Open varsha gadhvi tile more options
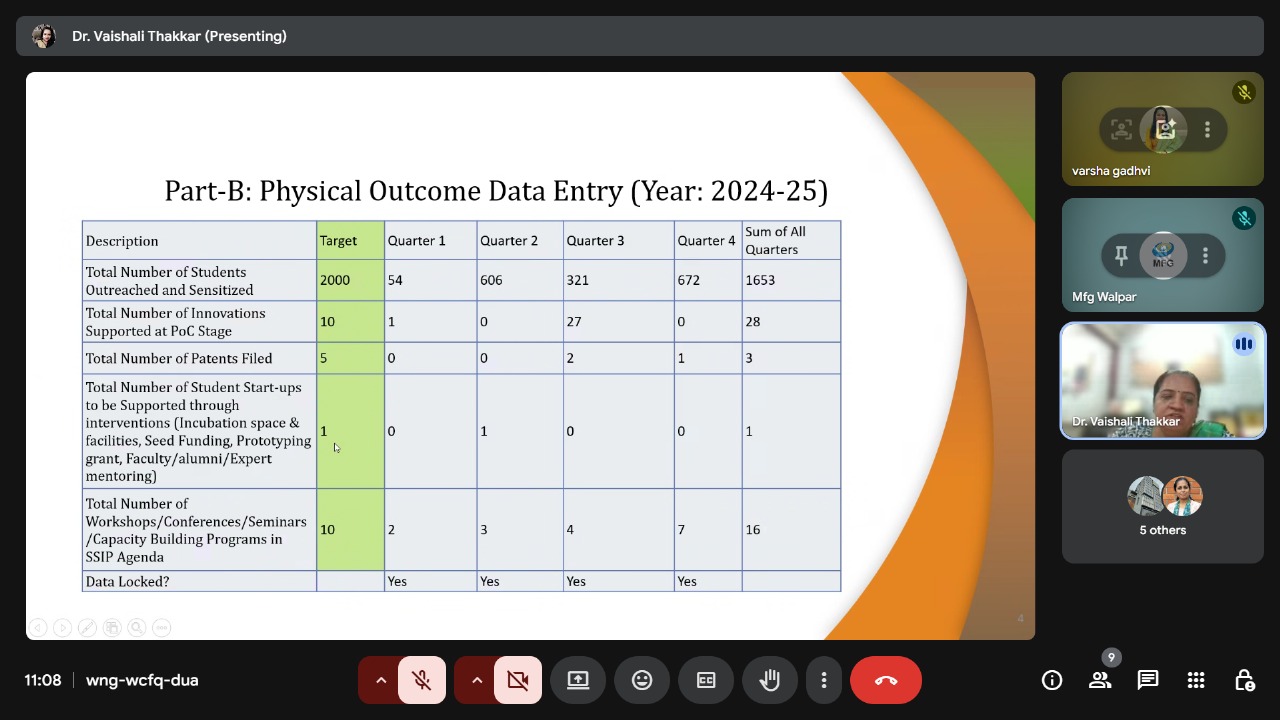 tap(1207, 129)
